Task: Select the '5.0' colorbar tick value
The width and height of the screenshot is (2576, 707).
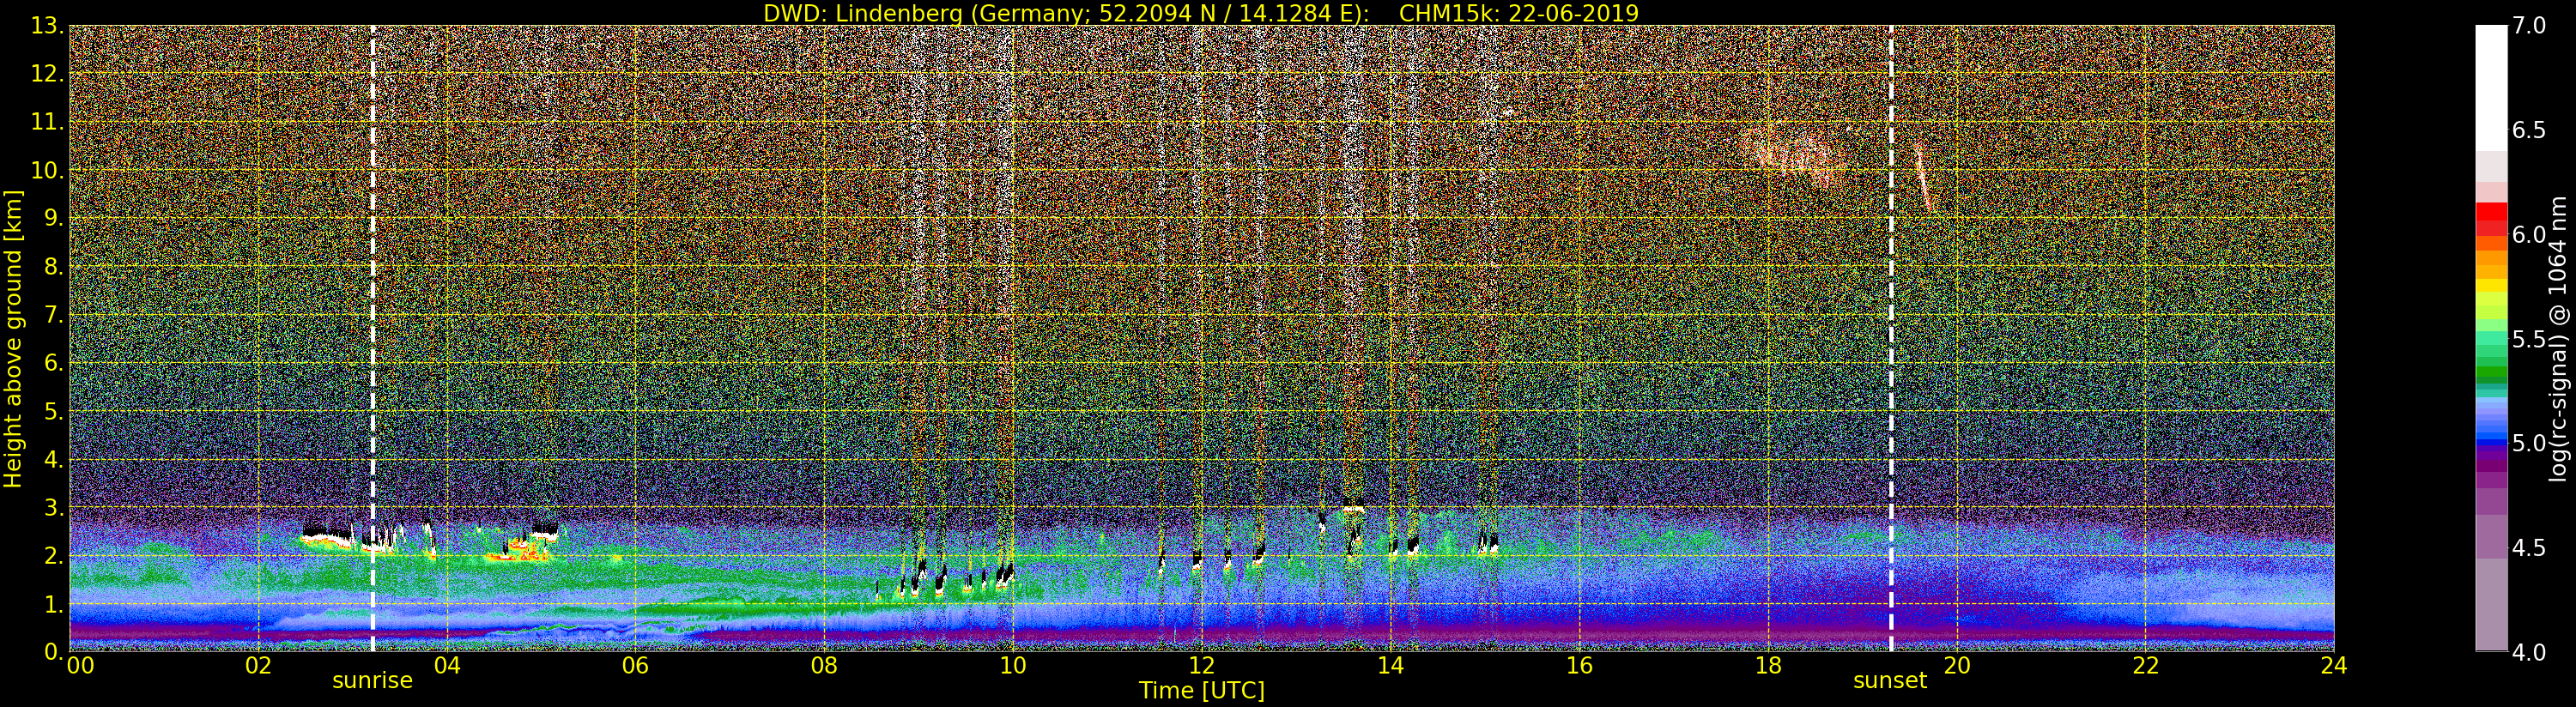Action: (x=2529, y=443)
